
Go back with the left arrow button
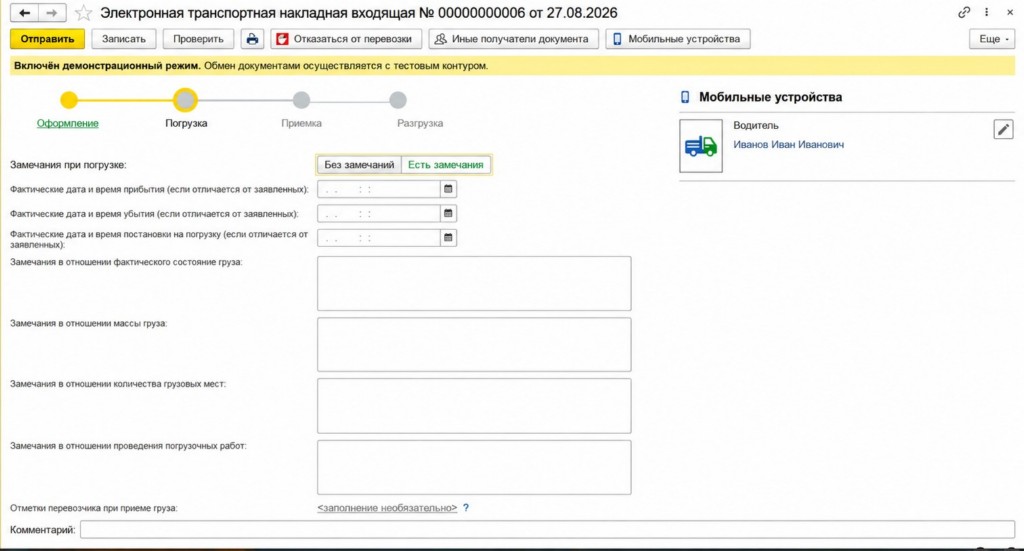click(25, 13)
